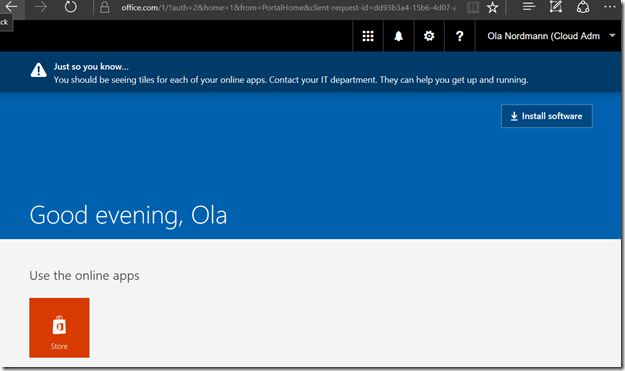
Task: Open the Hub lines icon
Action: 529,6
